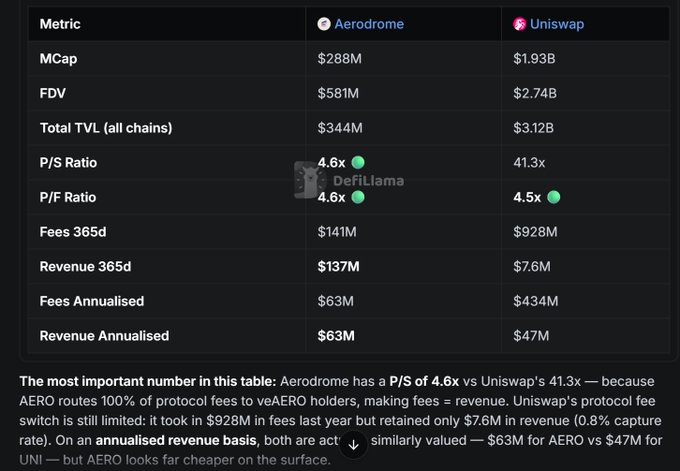Select the P/S Ratio row label
This screenshot has height=471, width=680.
(68, 163)
